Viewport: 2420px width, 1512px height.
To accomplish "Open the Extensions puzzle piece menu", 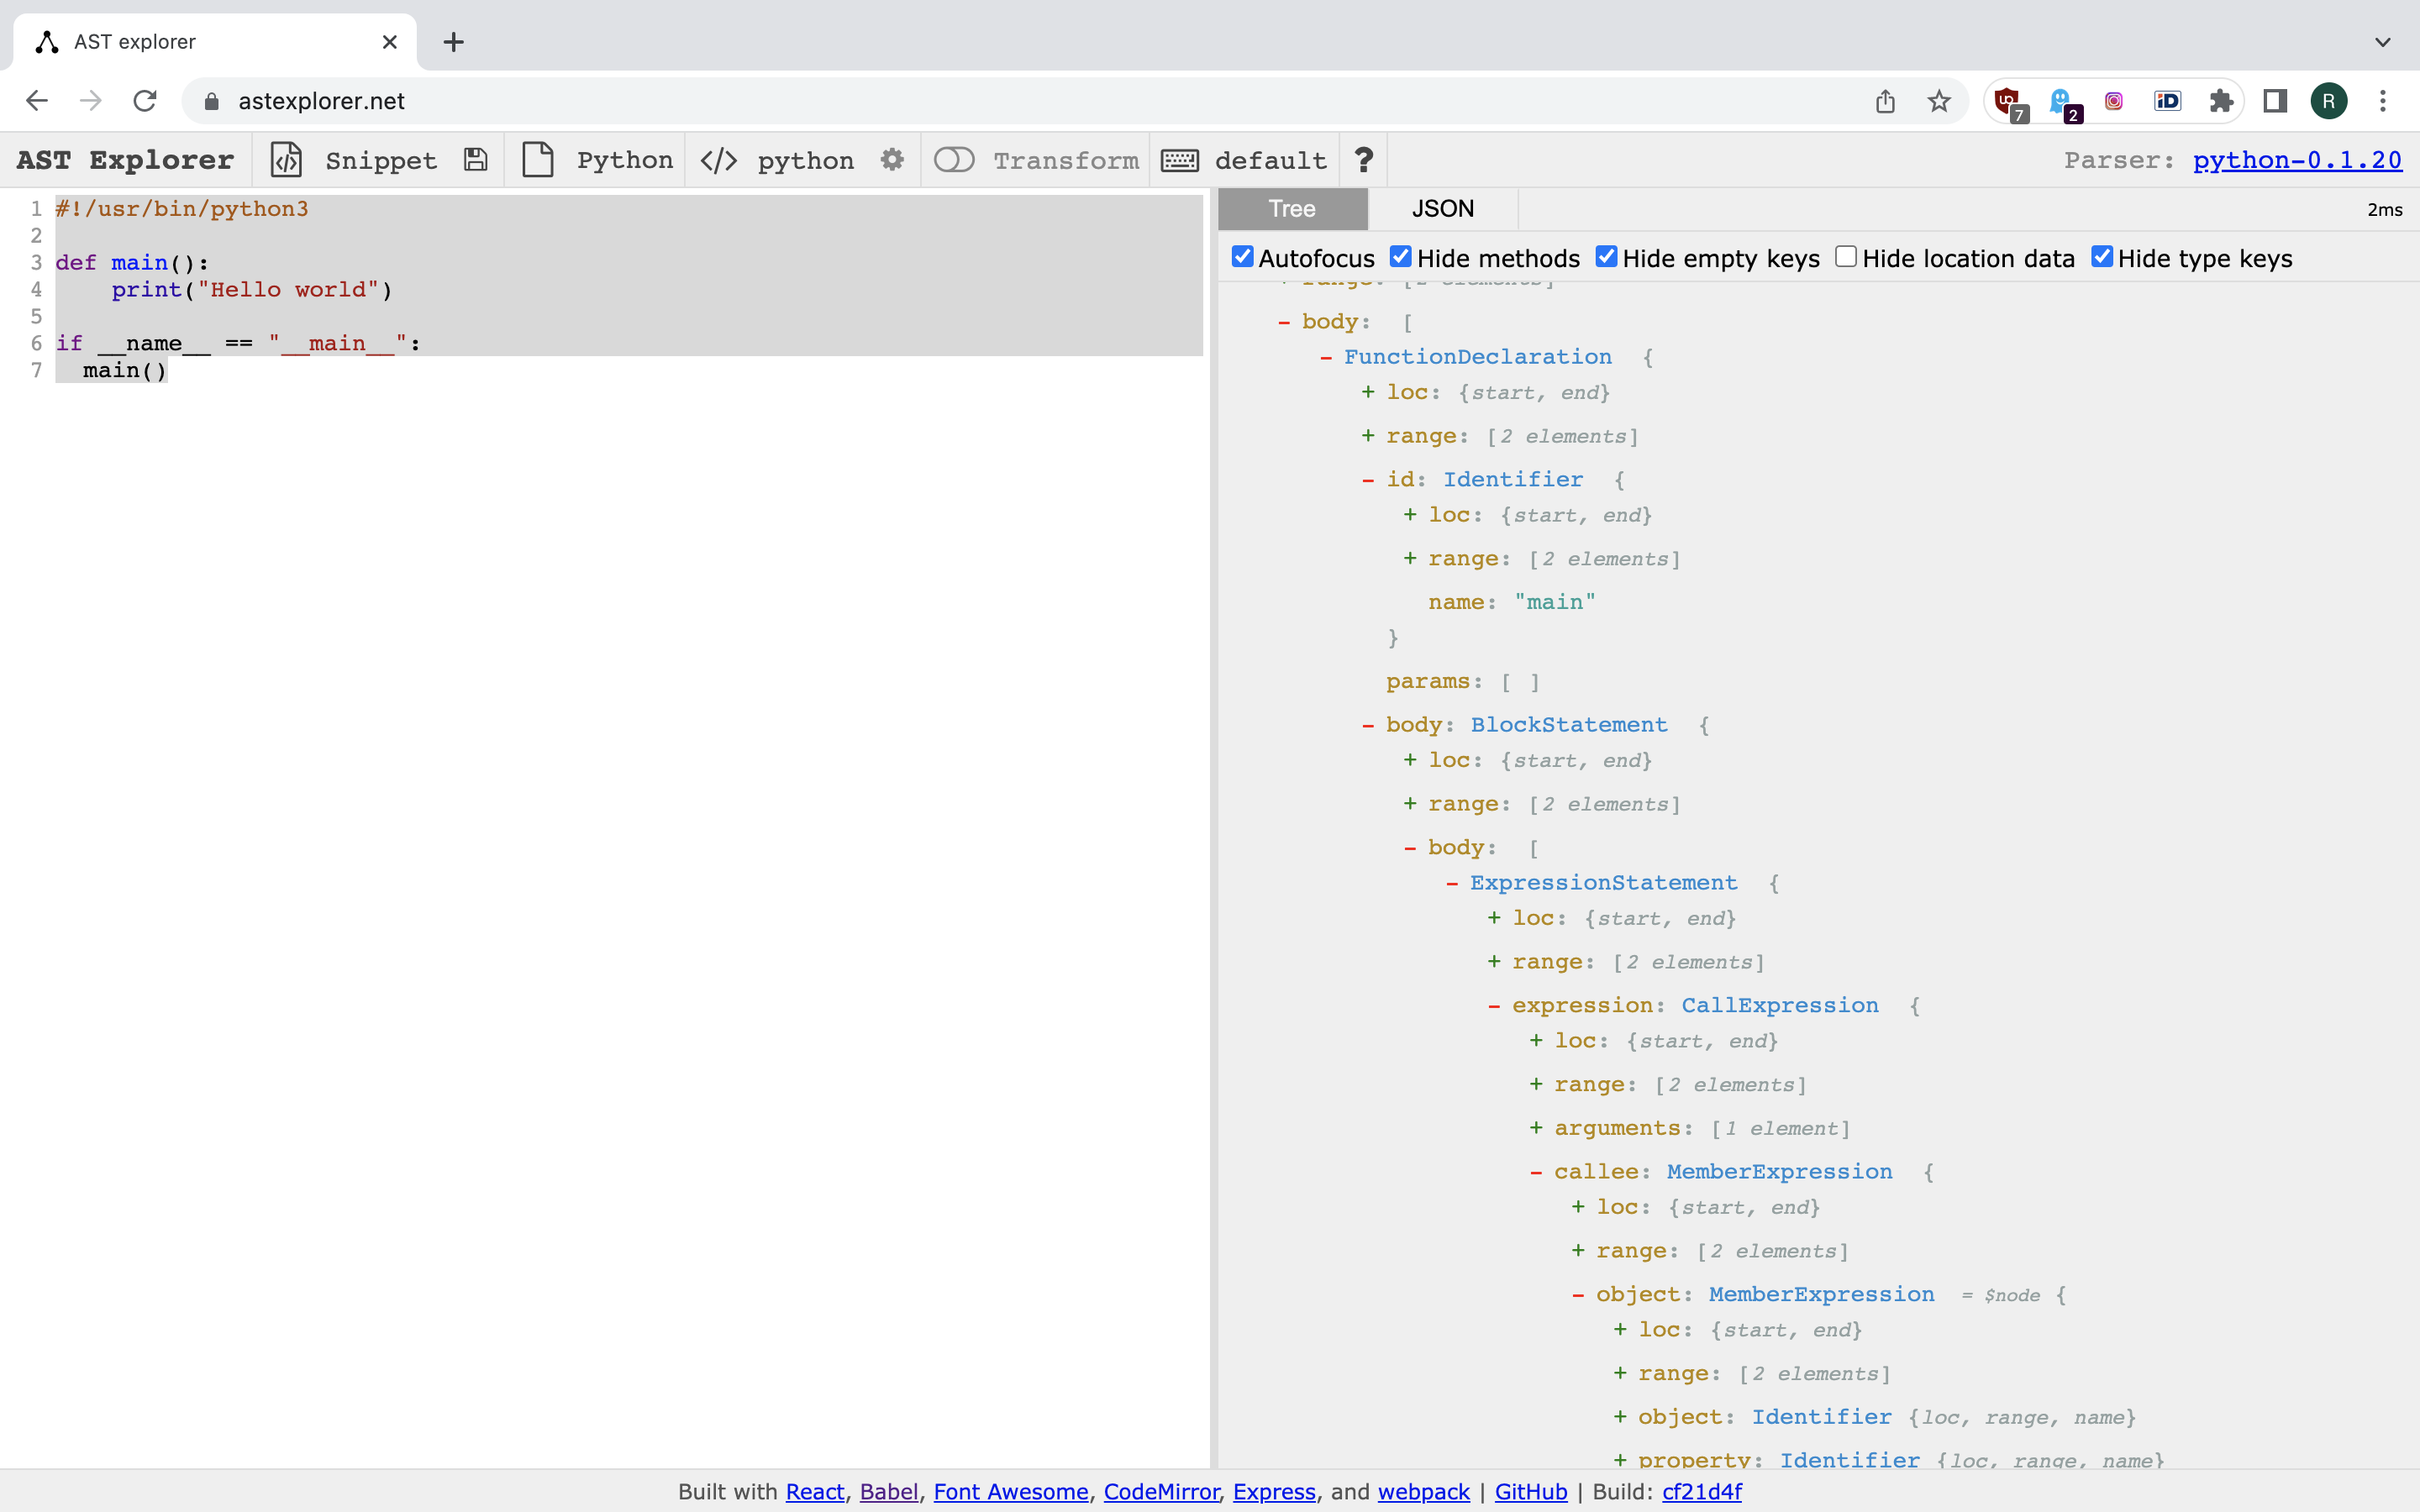I will click(x=2221, y=101).
